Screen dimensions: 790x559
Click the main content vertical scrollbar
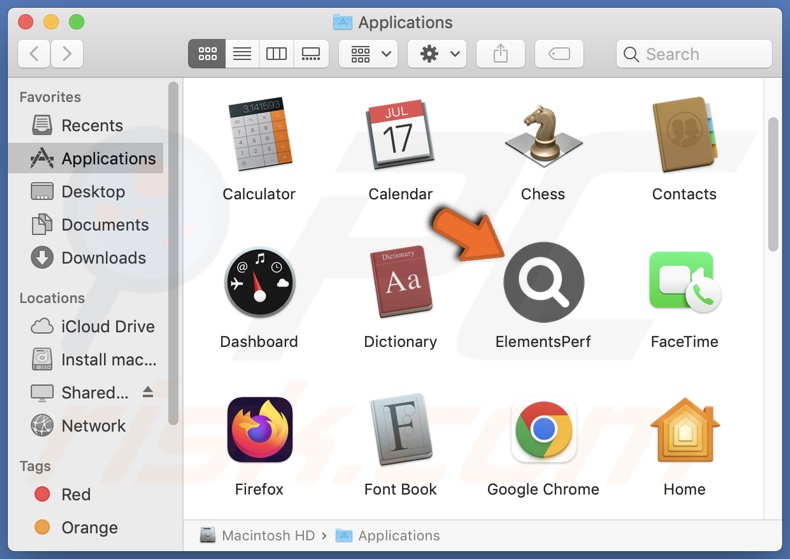[x=773, y=184]
